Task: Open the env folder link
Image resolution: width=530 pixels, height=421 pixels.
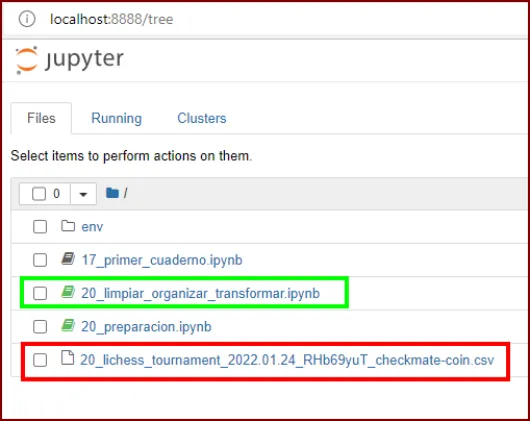Action: coord(92,227)
